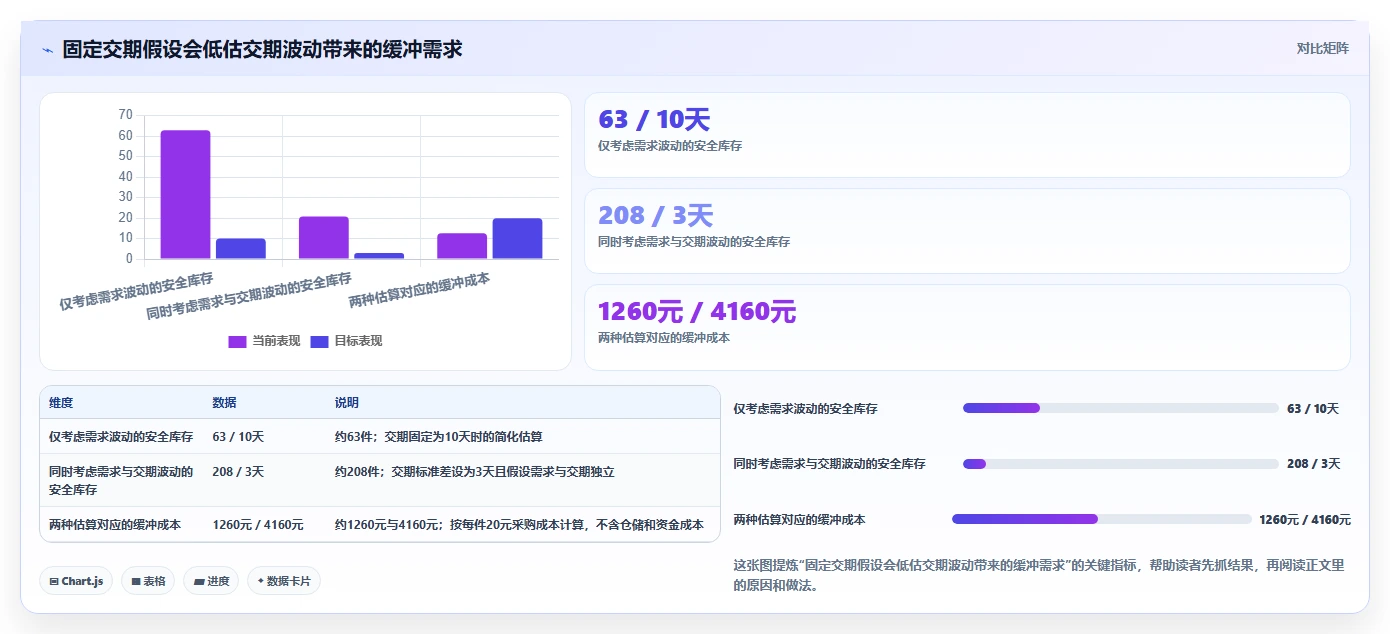Click table cell 同时考虑需求与交期波动的安全库存
The height and width of the screenshot is (634, 1390).
pos(121,481)
